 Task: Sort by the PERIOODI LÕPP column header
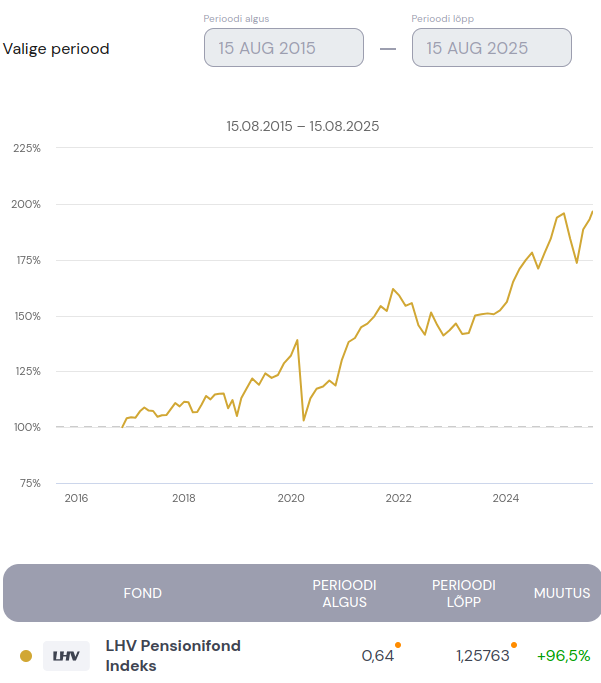pos(464,593)
